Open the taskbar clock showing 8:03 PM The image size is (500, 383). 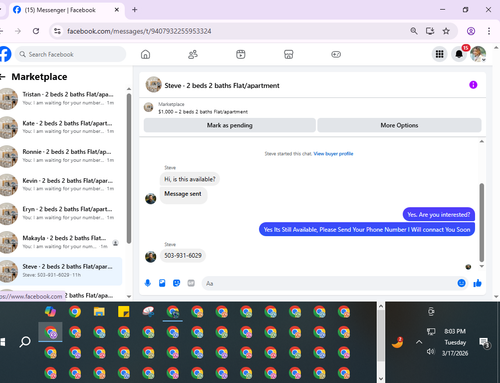(455, 342)
